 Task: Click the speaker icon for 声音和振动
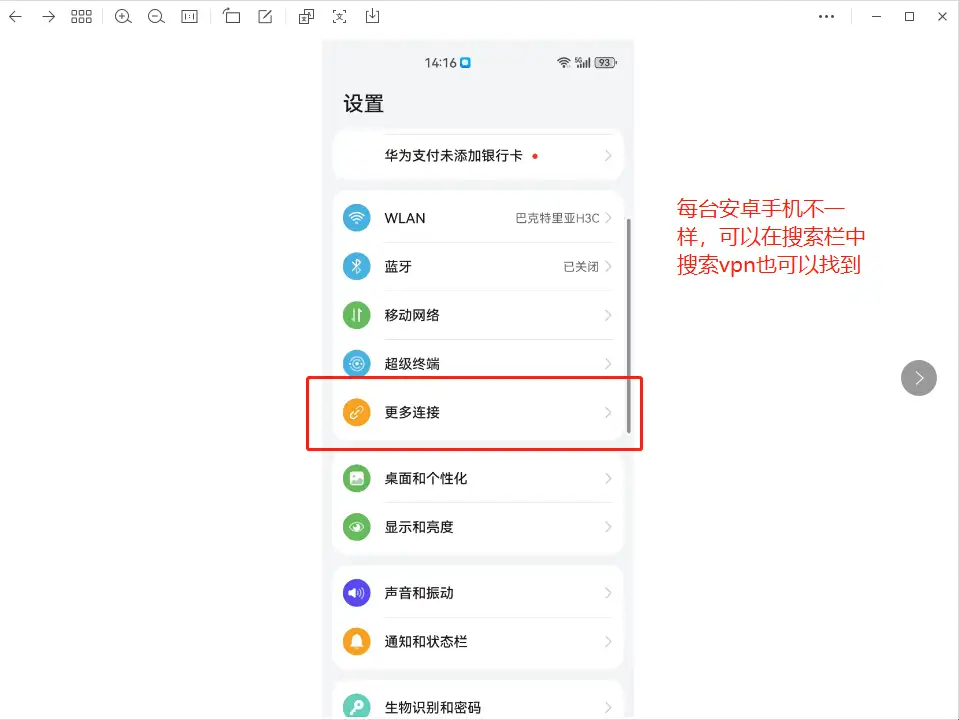[357, 593]
